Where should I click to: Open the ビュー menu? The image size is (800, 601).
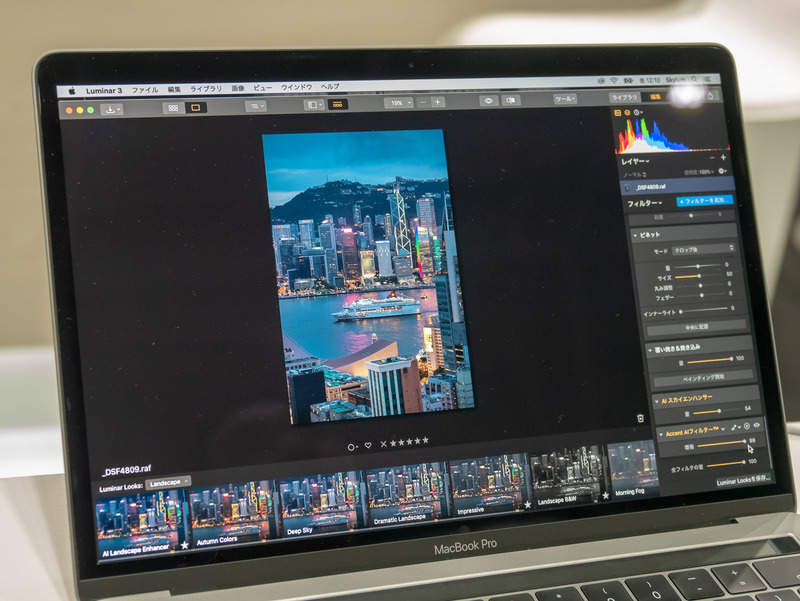262,87
